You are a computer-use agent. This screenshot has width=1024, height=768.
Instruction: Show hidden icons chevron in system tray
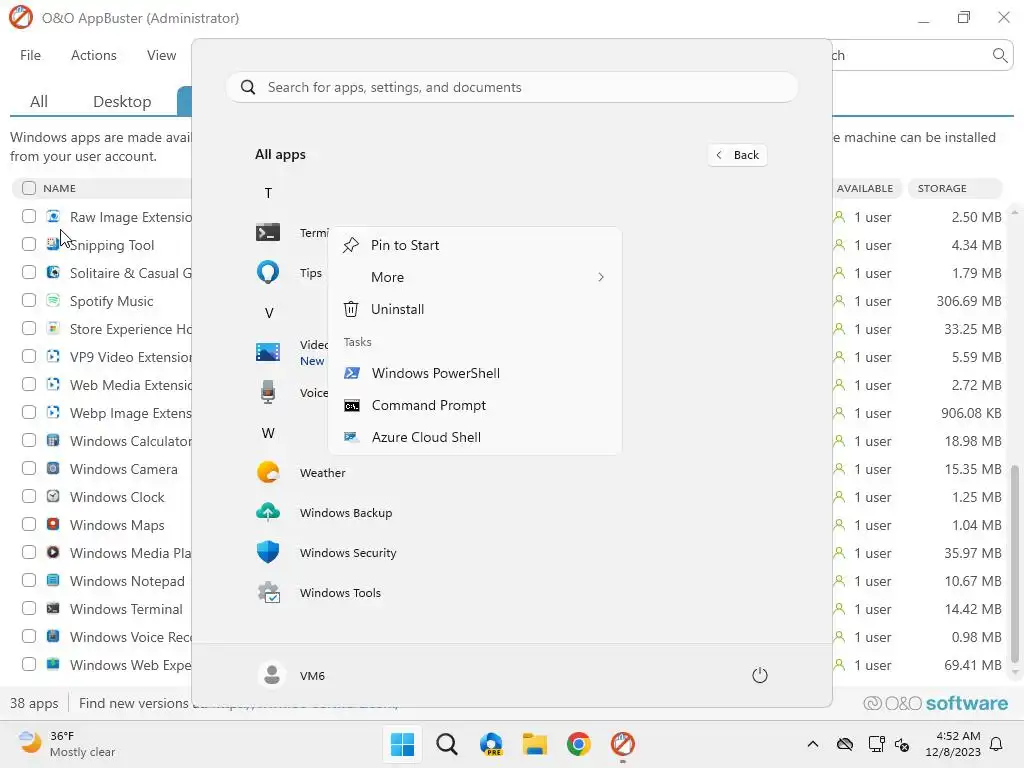pyautogui.click(x=812, y=744)
